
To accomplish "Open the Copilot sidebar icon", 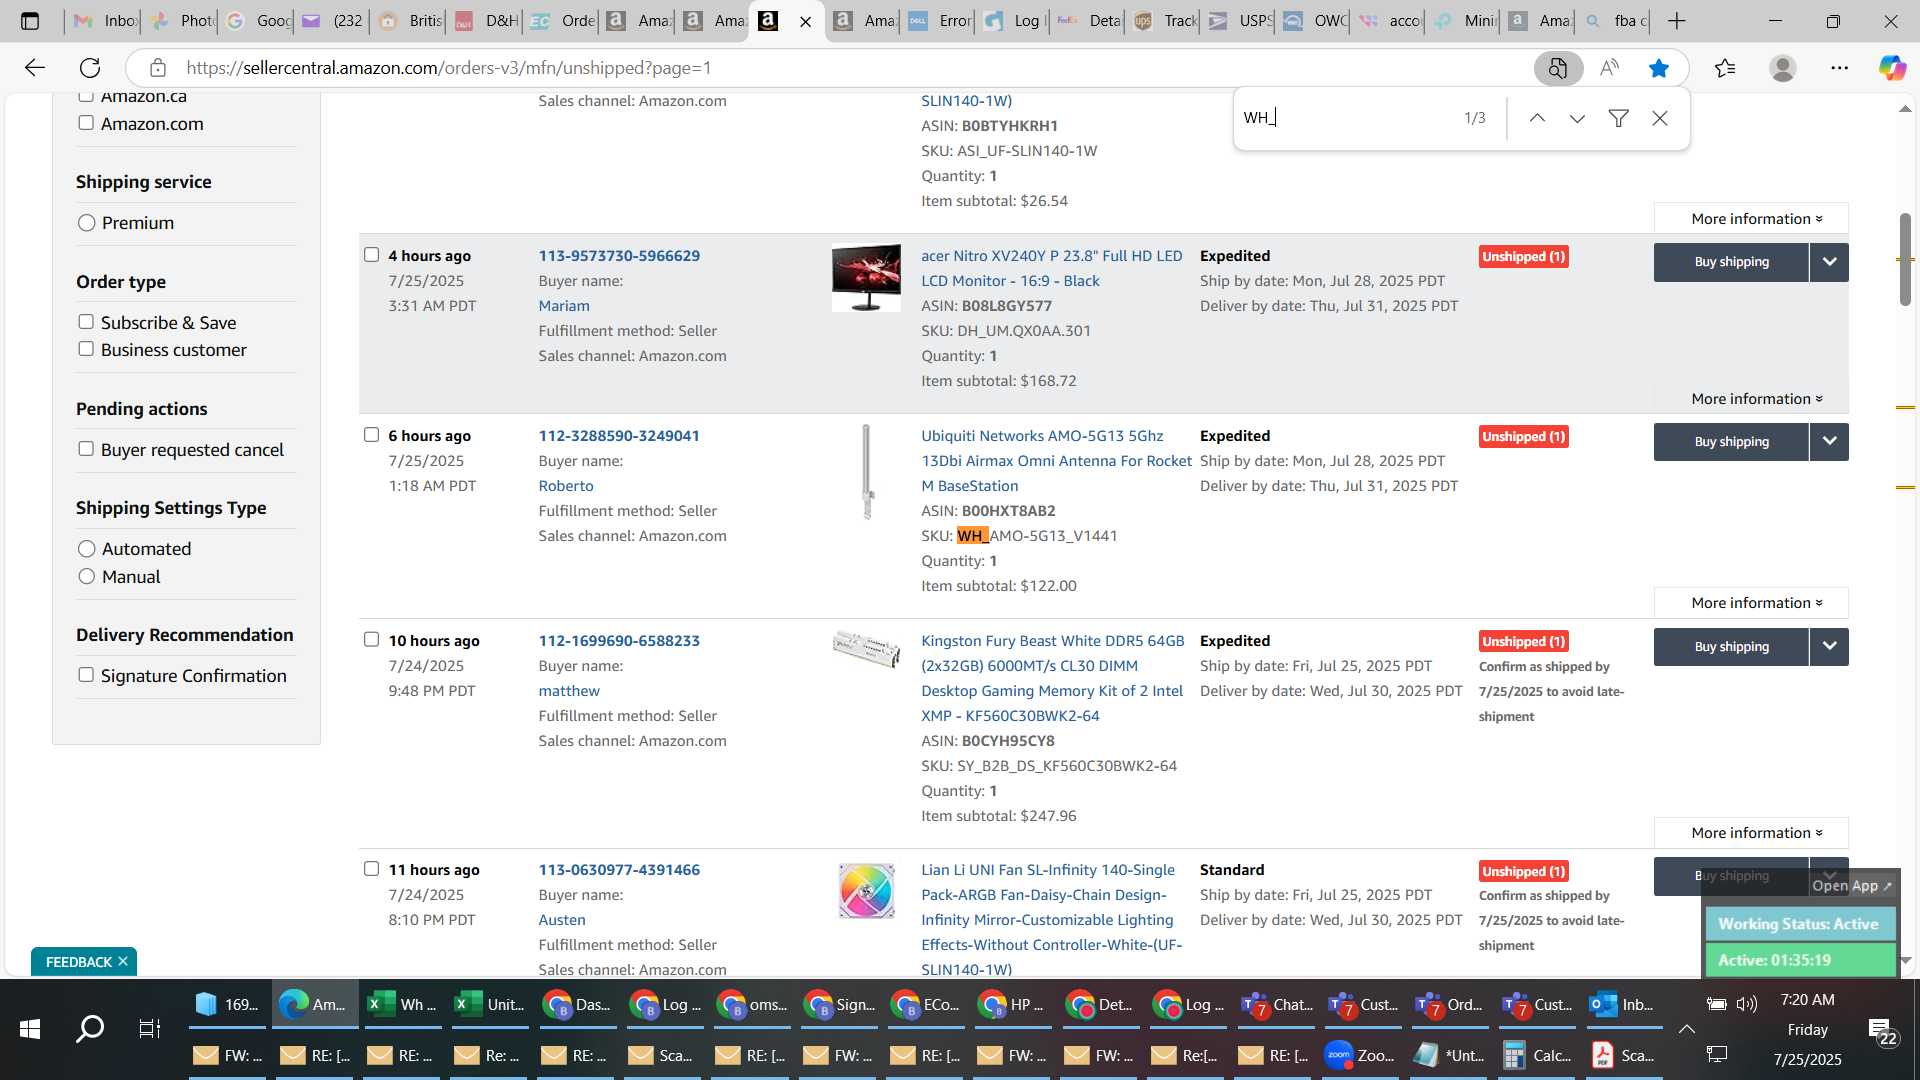I will coord(1892,68).
